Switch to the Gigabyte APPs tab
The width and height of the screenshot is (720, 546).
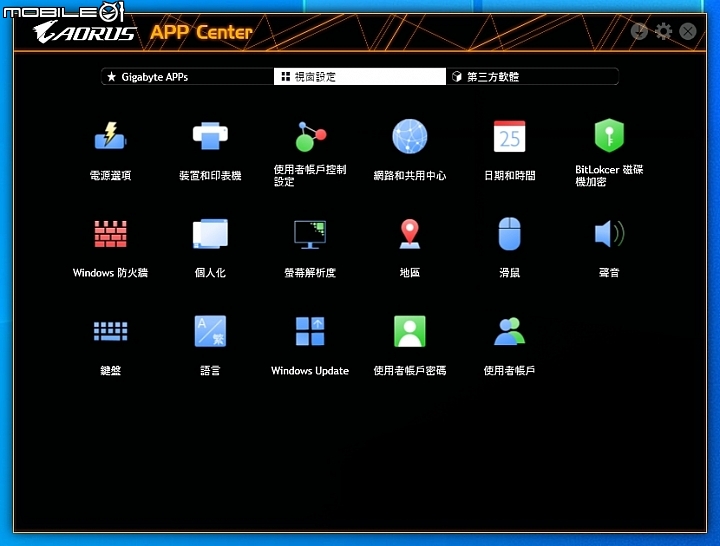(x=187, y=77)
